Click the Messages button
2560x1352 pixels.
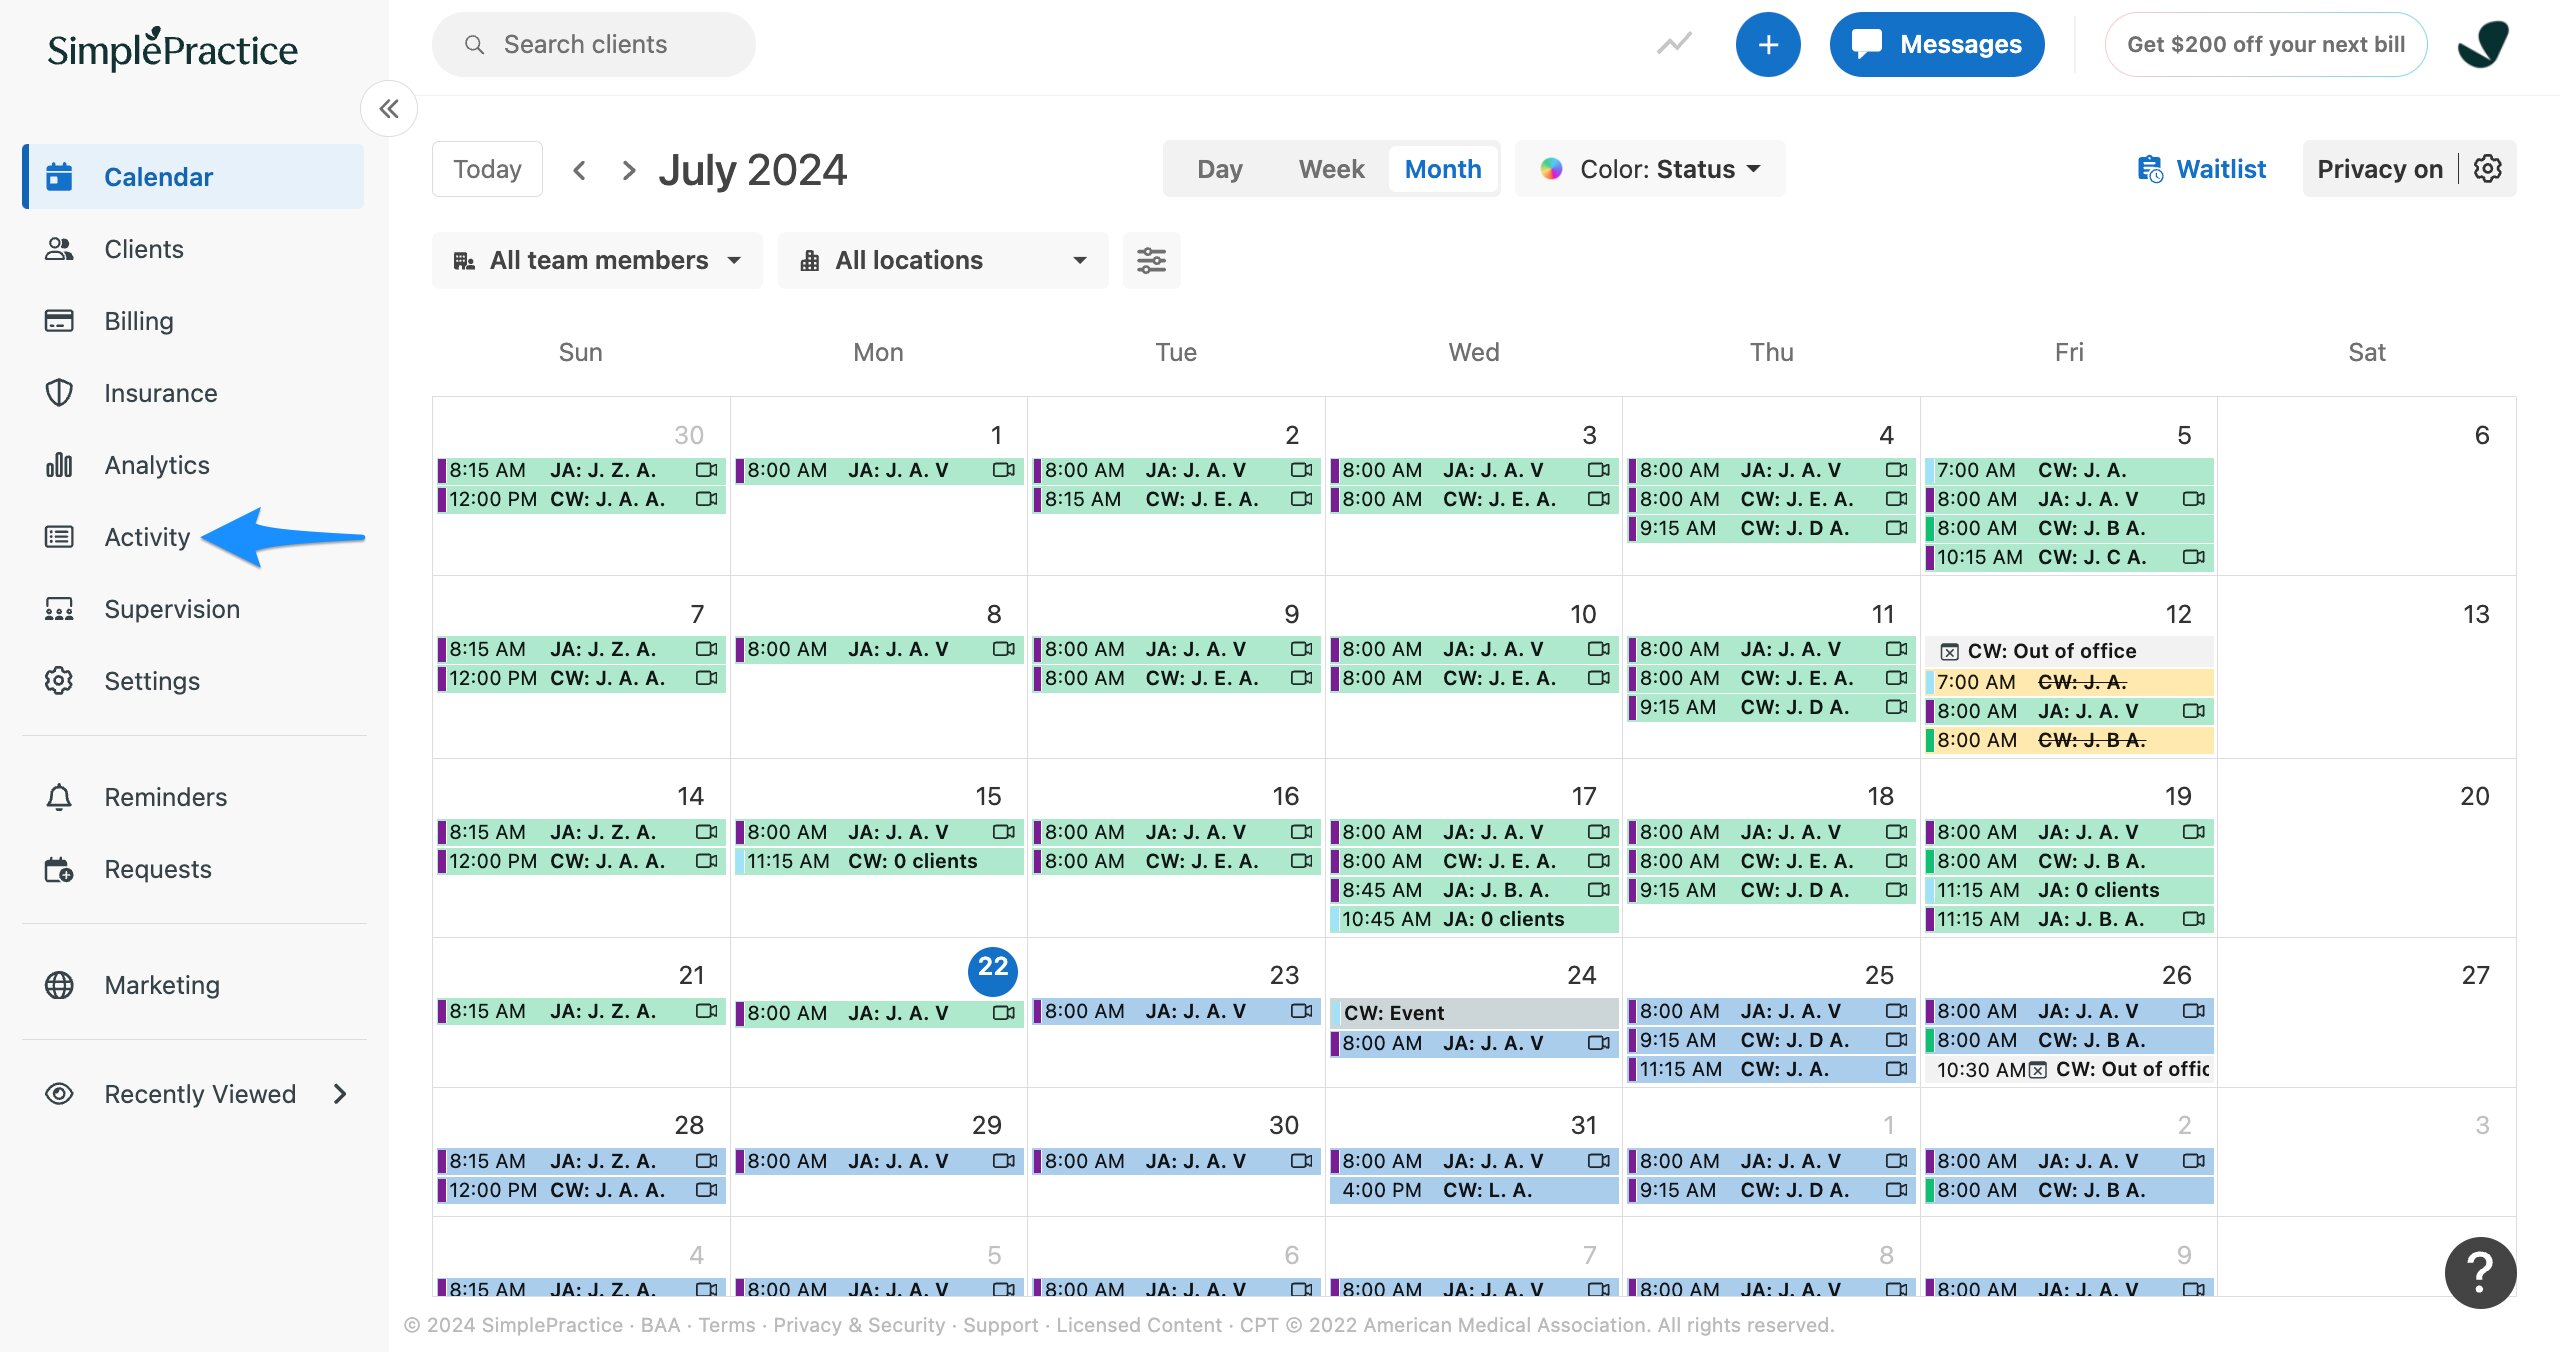pyautogui.click(x=1936, y=45)
